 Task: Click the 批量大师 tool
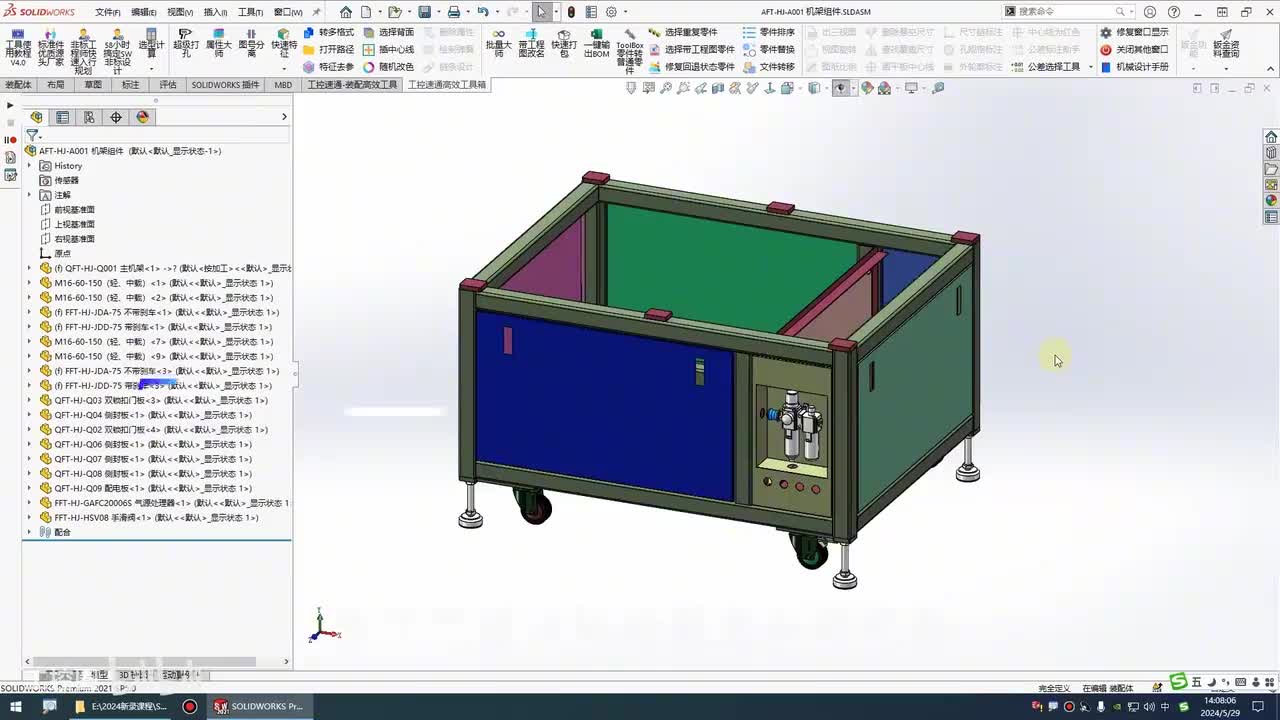498,44
